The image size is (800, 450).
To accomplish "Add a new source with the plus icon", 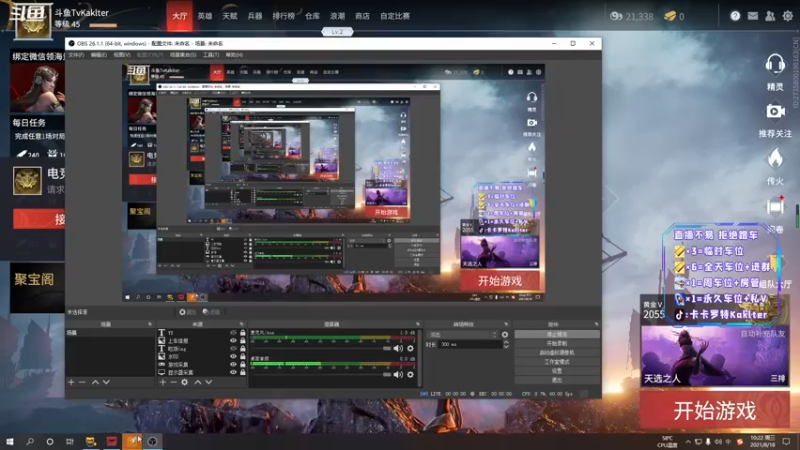I will pyautogui.click(x=162, y=382).
